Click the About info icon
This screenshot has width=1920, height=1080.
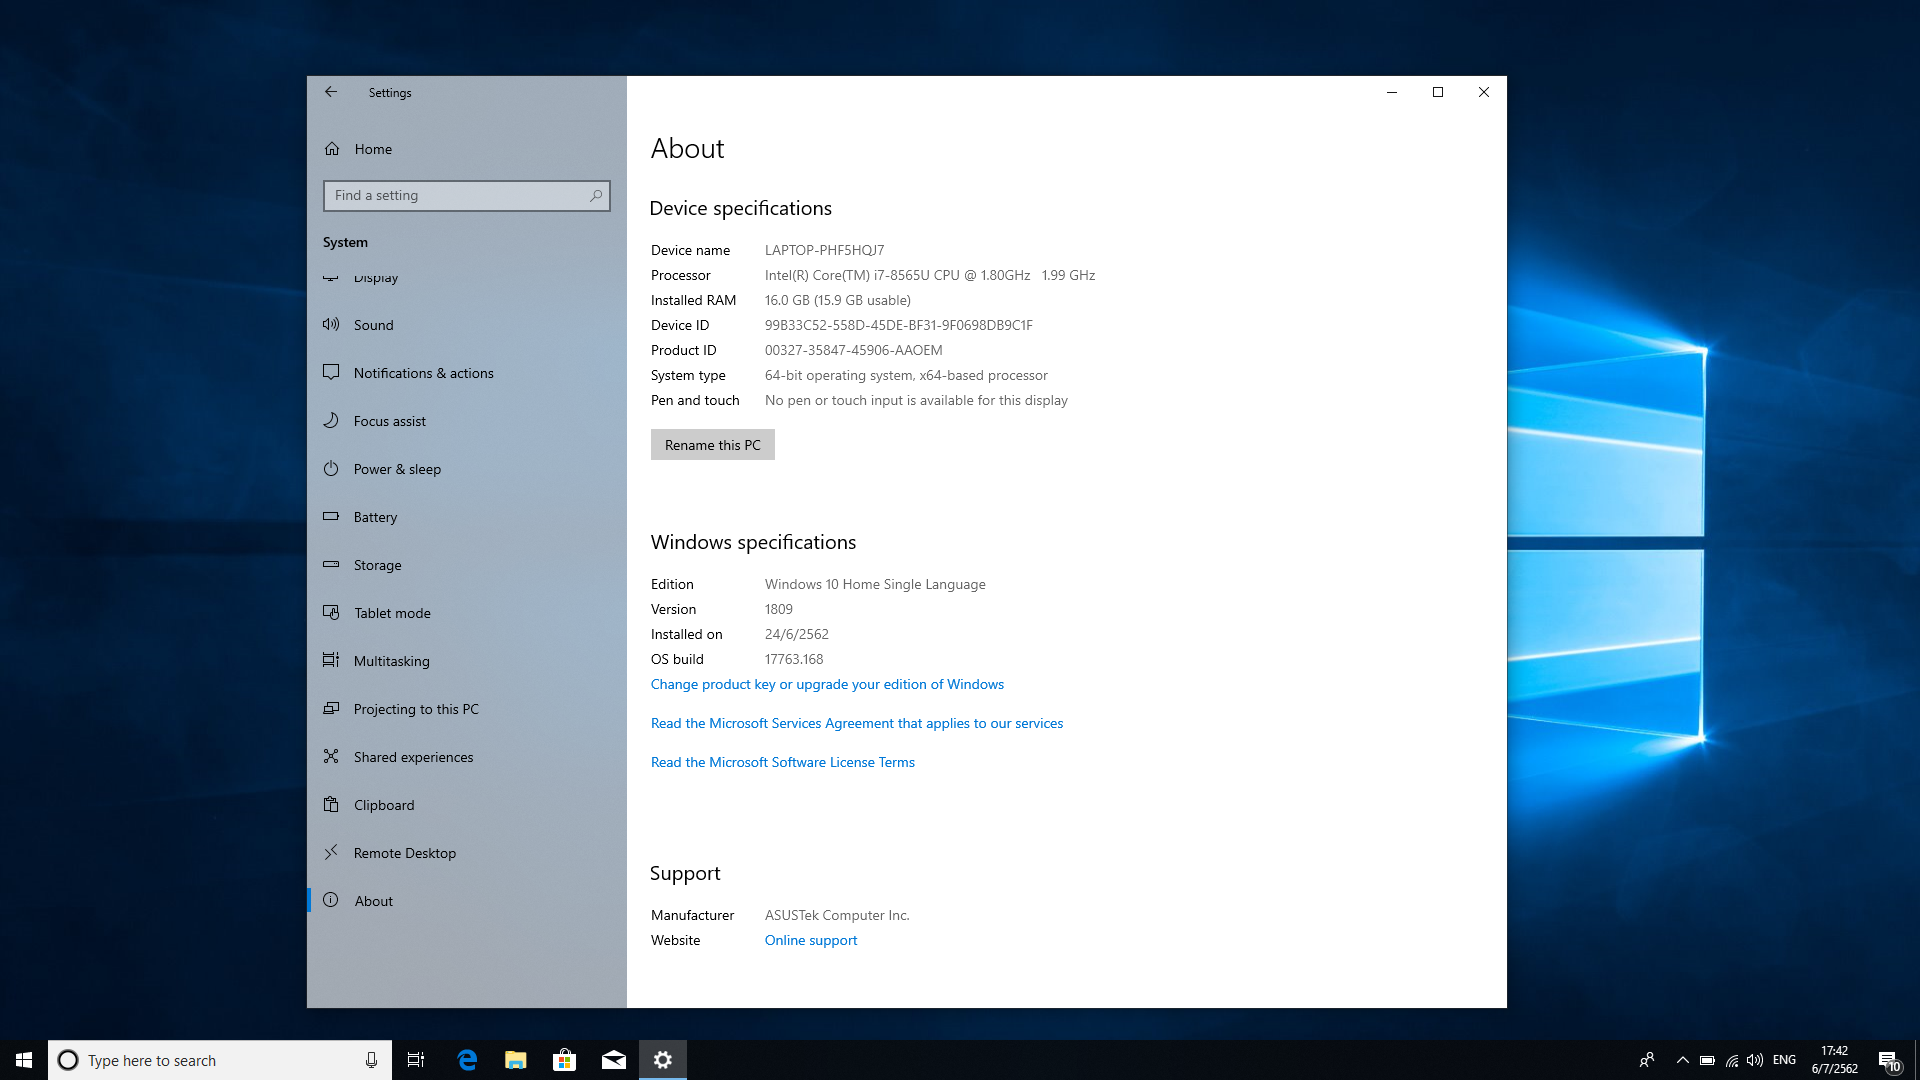pyautogui.click(x=331, y=900)
